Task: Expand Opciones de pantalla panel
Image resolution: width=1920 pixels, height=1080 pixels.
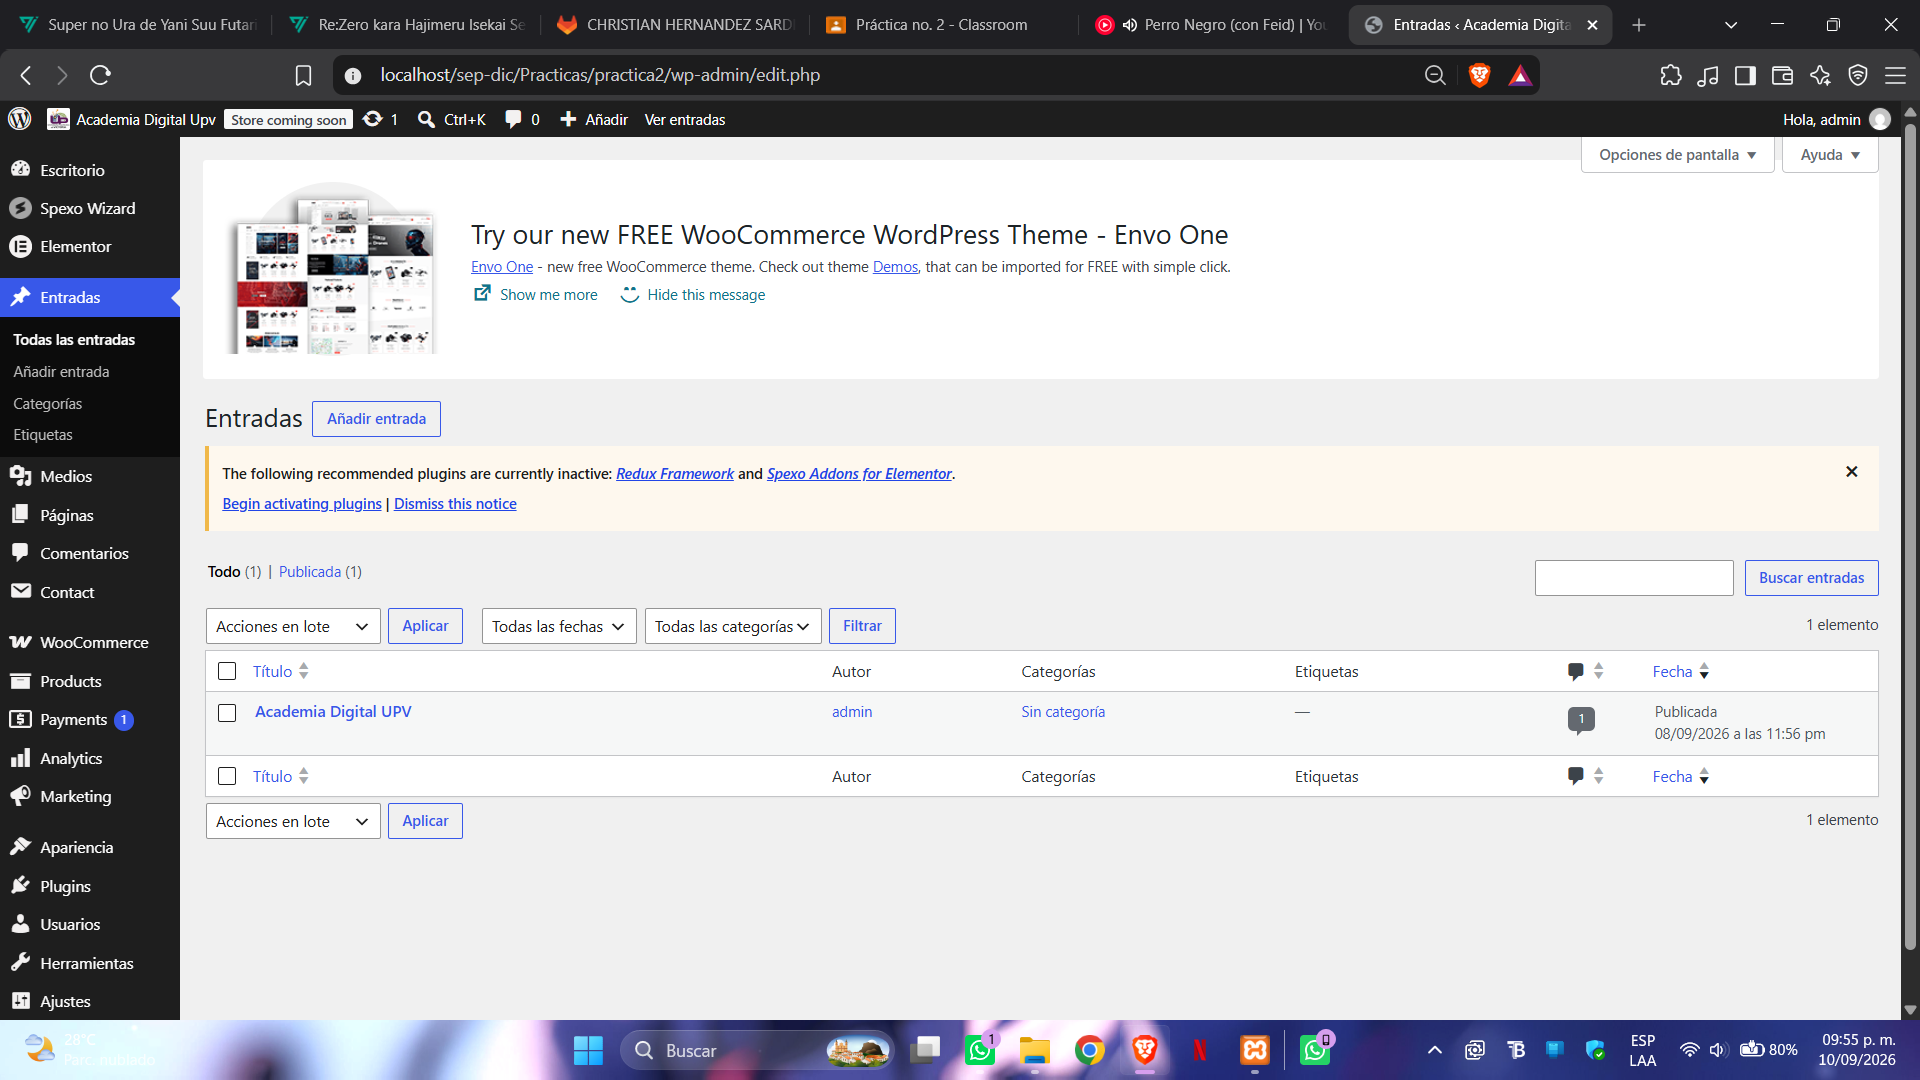Action: coord(1677,155)
